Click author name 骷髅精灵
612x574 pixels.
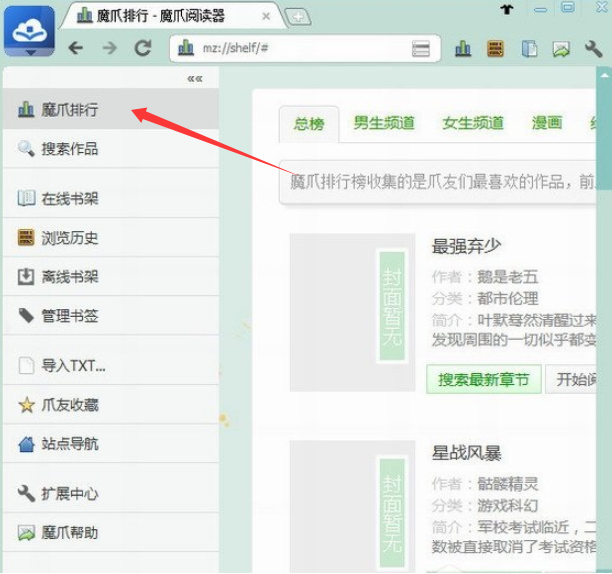[508, 484]
